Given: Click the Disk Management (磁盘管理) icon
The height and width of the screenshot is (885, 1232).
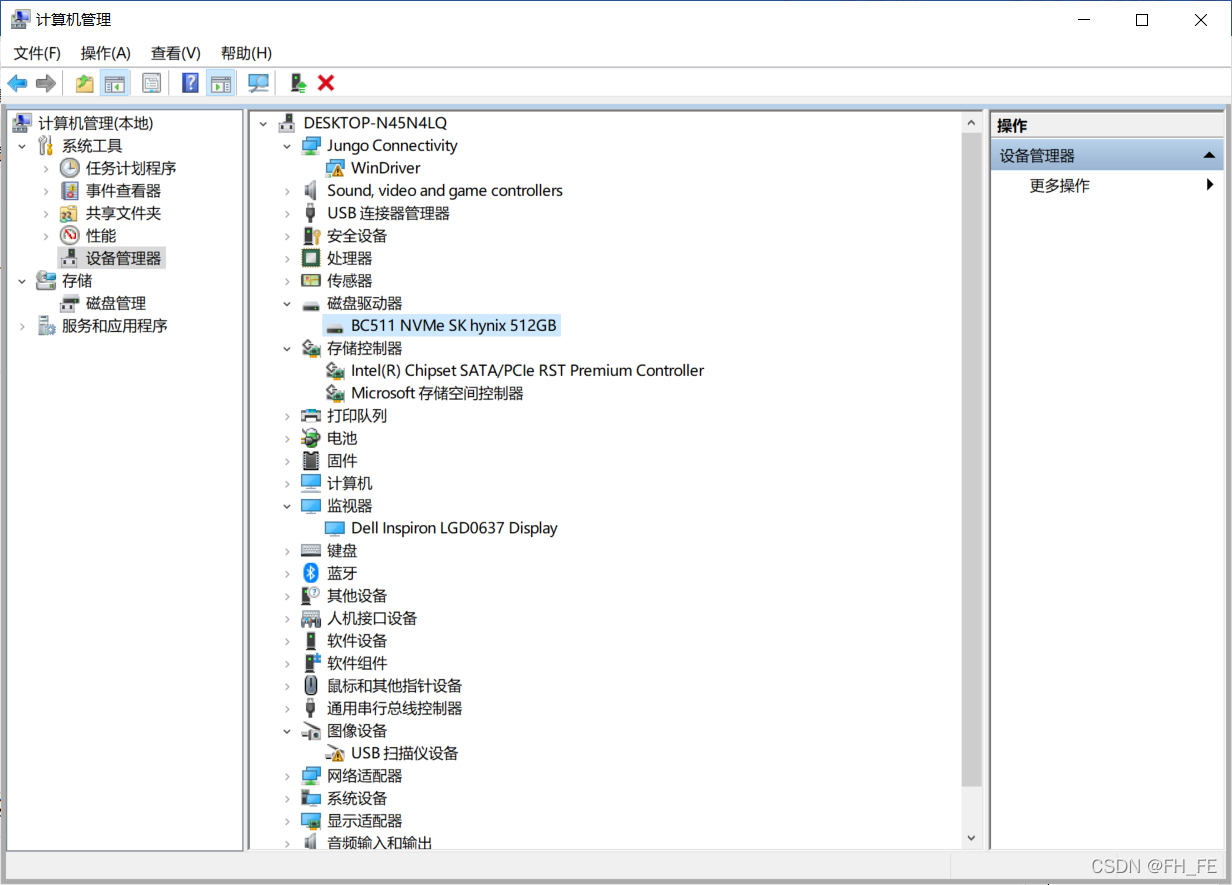Looking at the screenshot, I should [70, 303].
